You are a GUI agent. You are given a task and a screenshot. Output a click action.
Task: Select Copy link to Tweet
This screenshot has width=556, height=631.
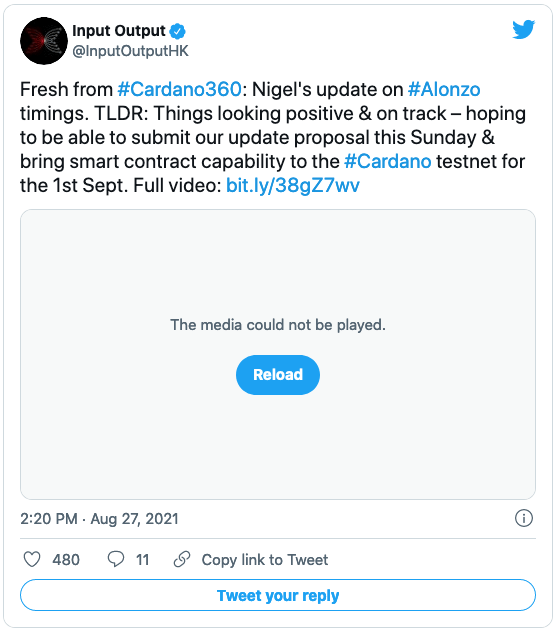(x=265, y=560)
